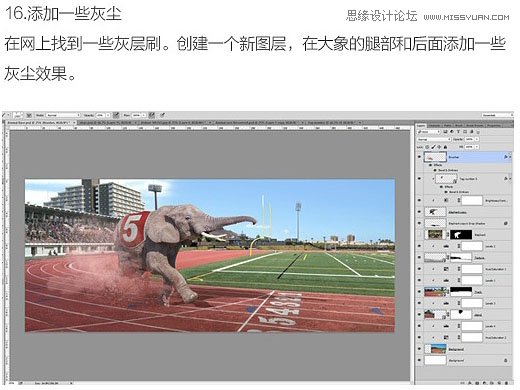Click the Flow value field in options bar
520x390 pixels.
click(x=137, y=115)
